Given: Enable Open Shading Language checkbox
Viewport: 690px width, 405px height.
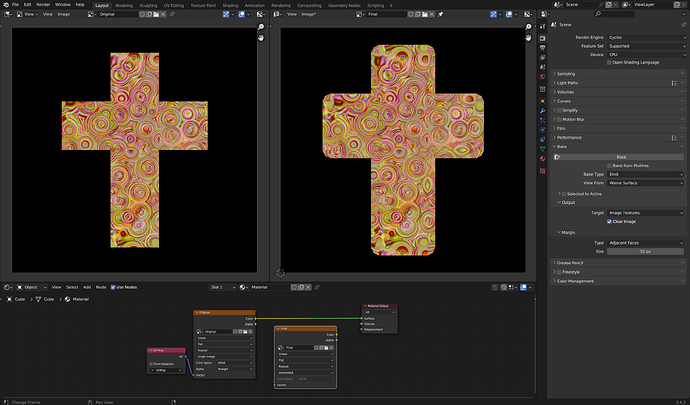Looking at the screenshot, I should pos(609,63).
